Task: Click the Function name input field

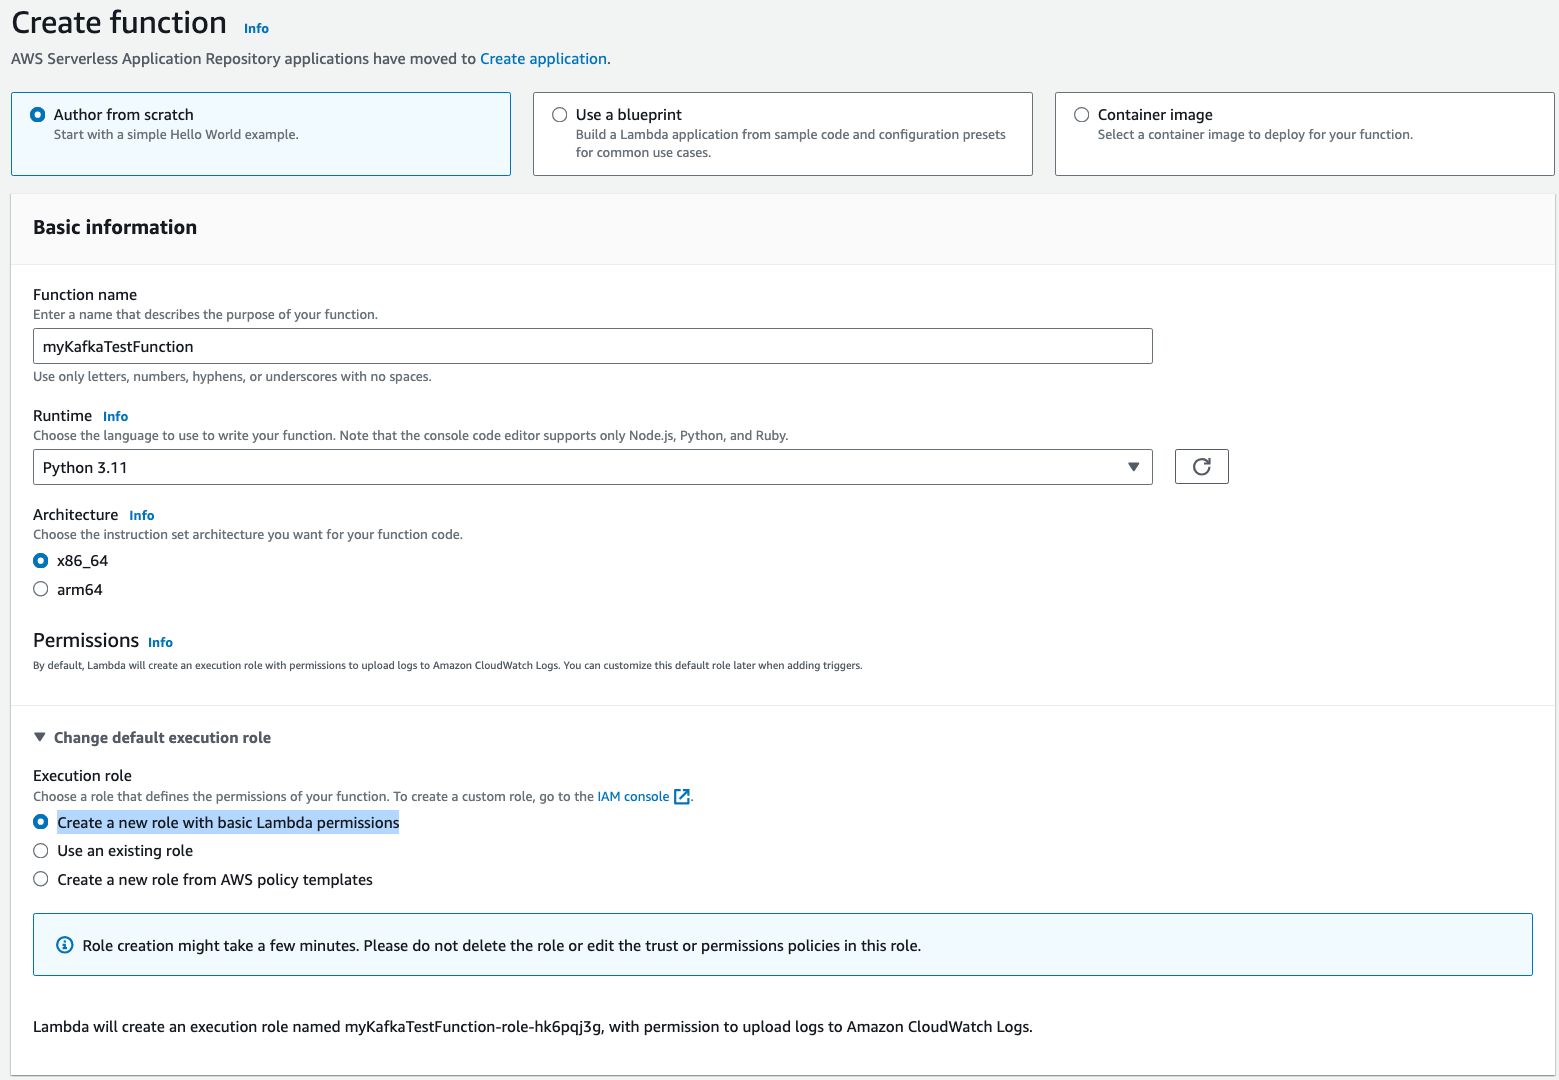Action: pyautogui.click(x=592, y=346)
